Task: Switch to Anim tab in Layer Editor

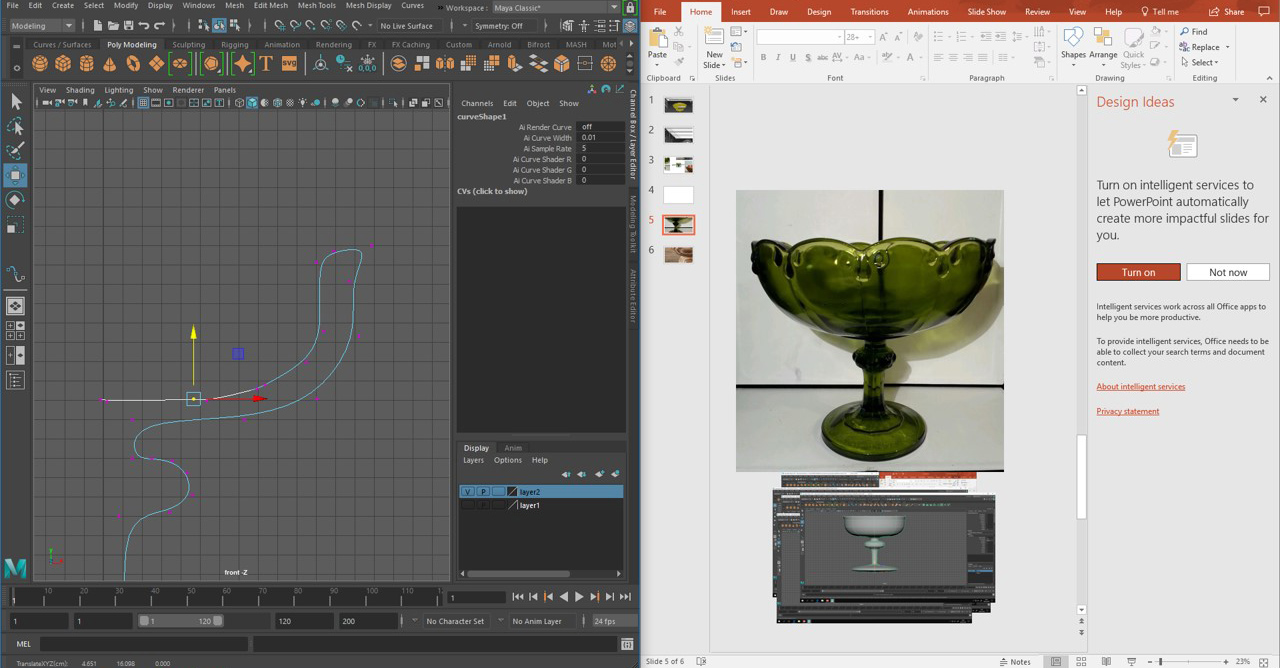Action: 513,448
